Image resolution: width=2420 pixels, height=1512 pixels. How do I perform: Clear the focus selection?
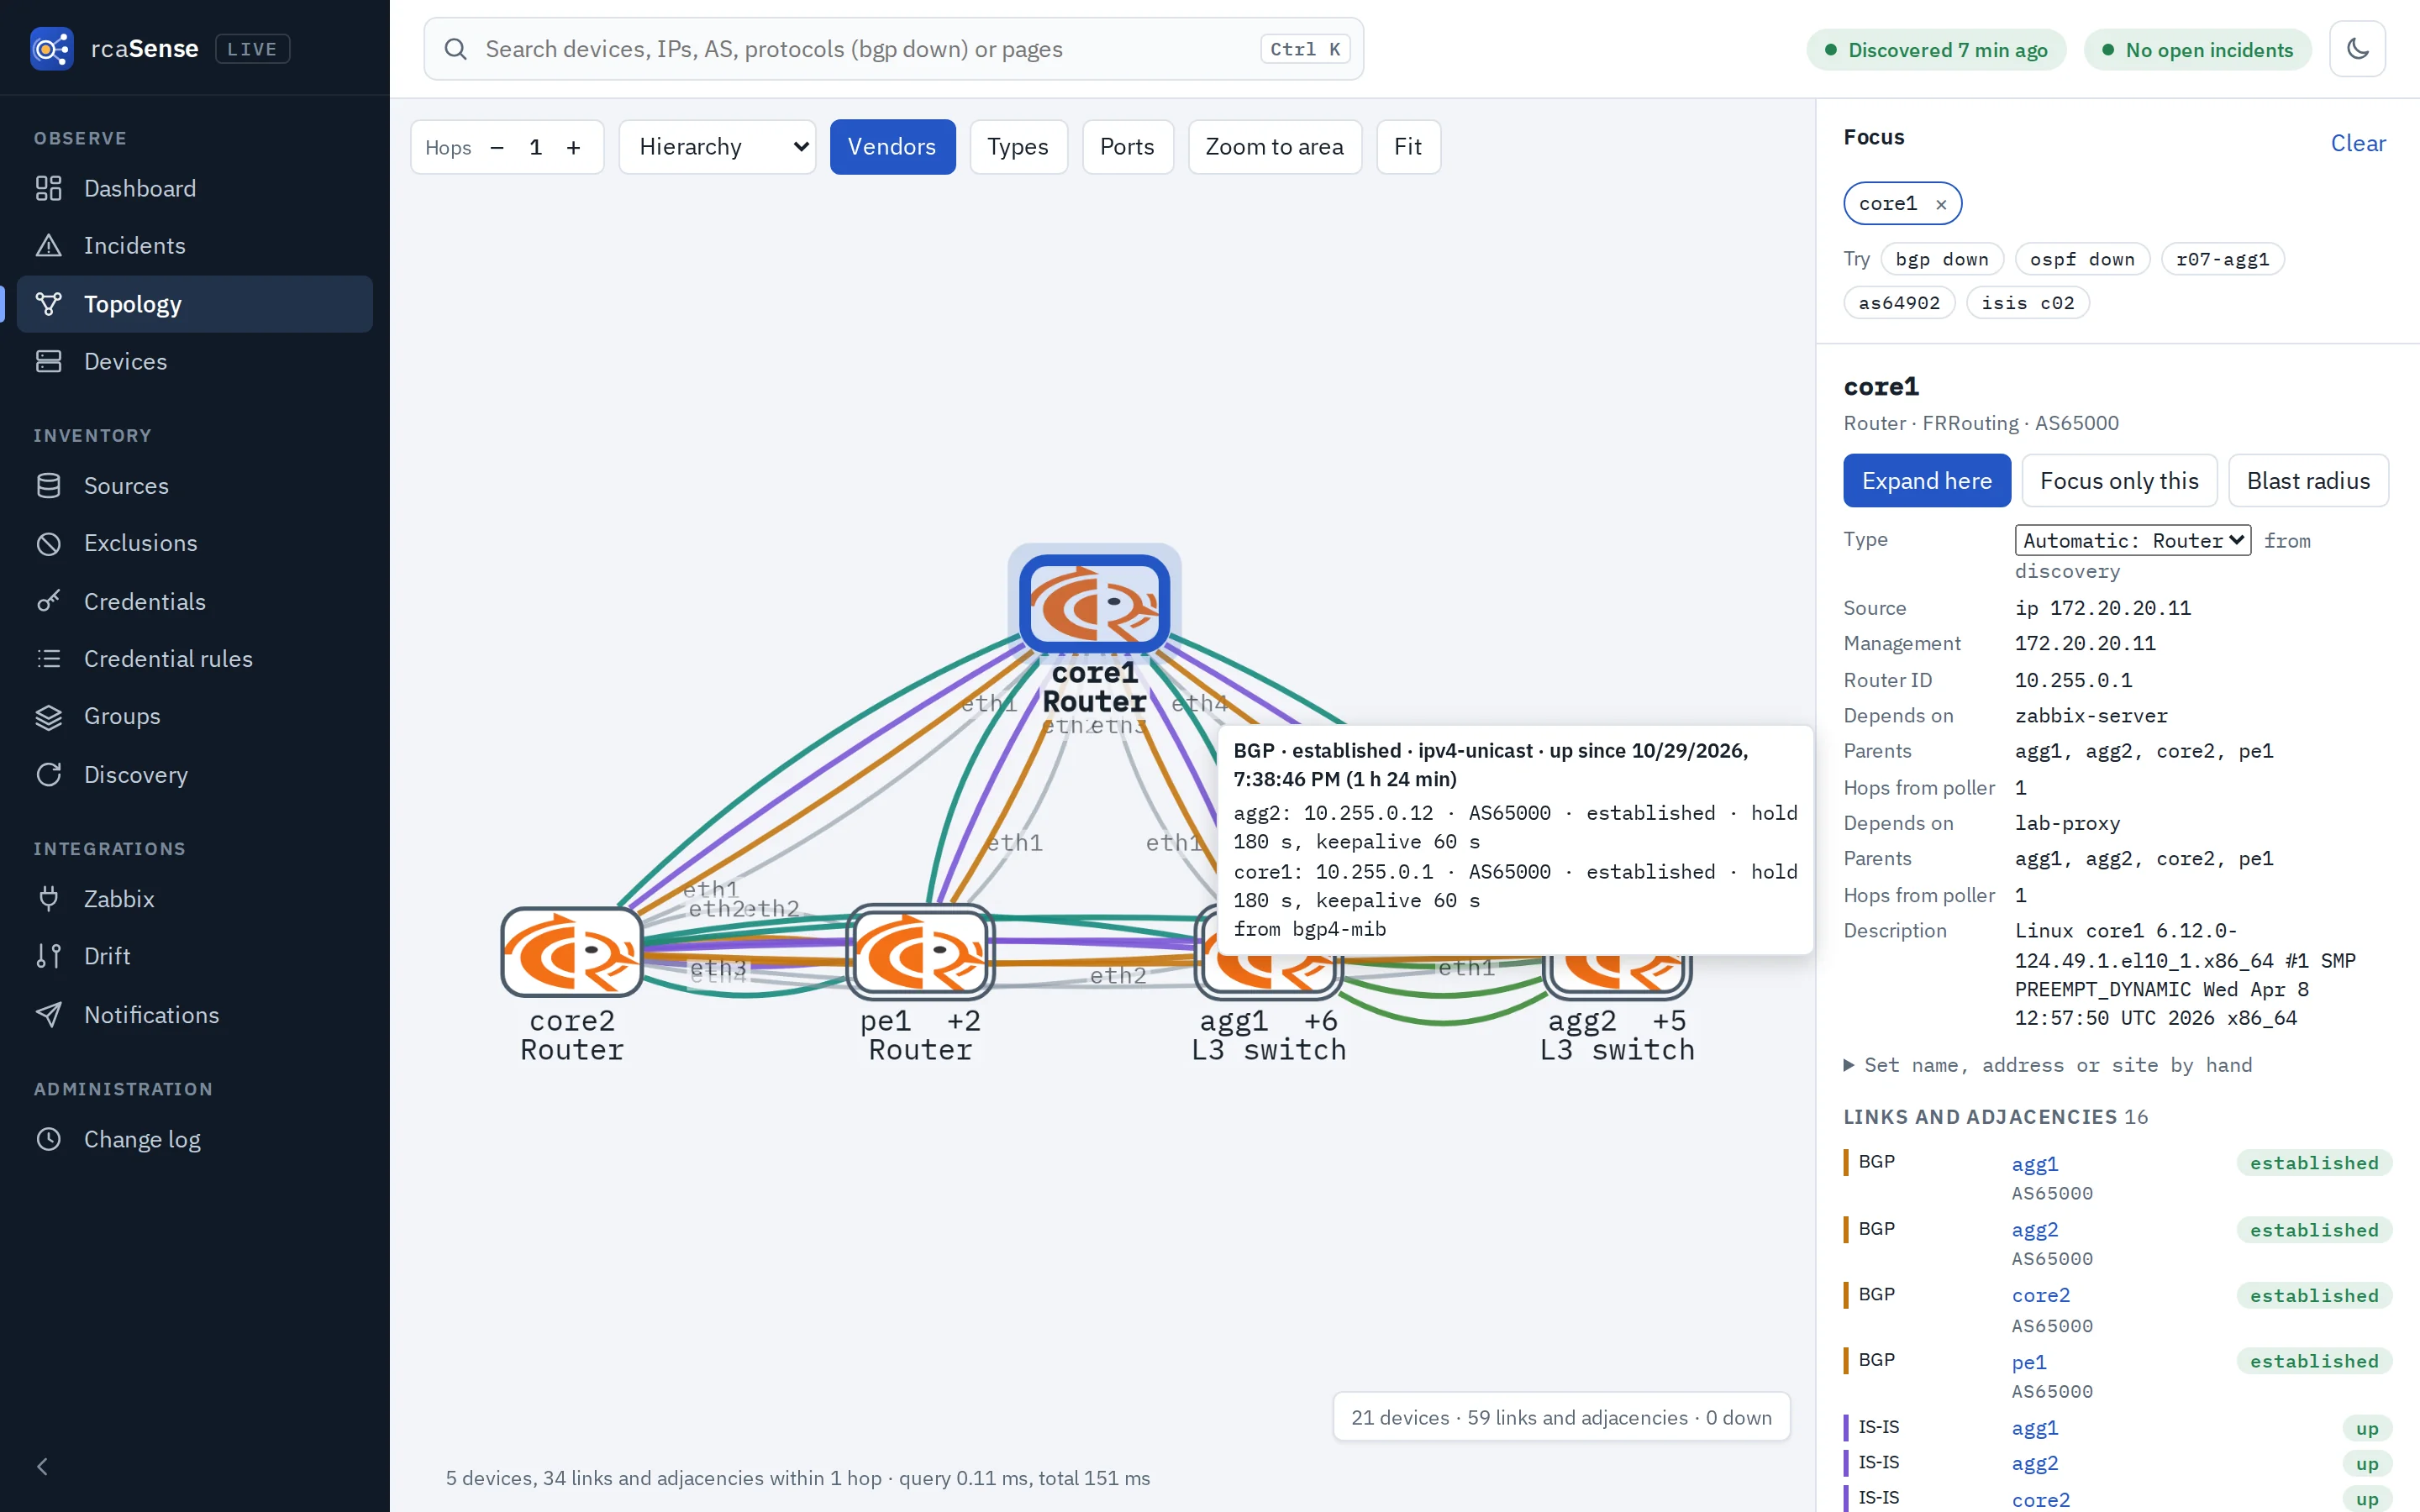coord(2358,143)
